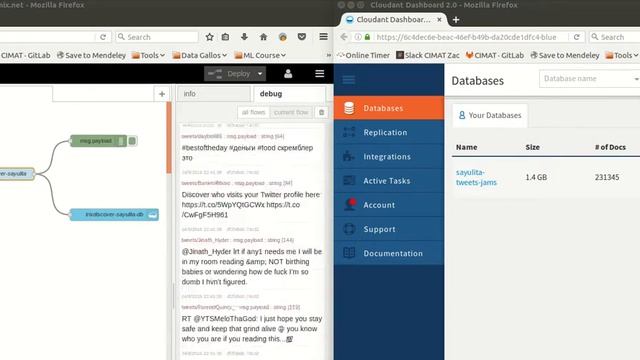Image resolution: width=640 pixels, height=360 pixels.
Task: Toggle the msg.payload debug node button
Action: click(x=132, y=141)
